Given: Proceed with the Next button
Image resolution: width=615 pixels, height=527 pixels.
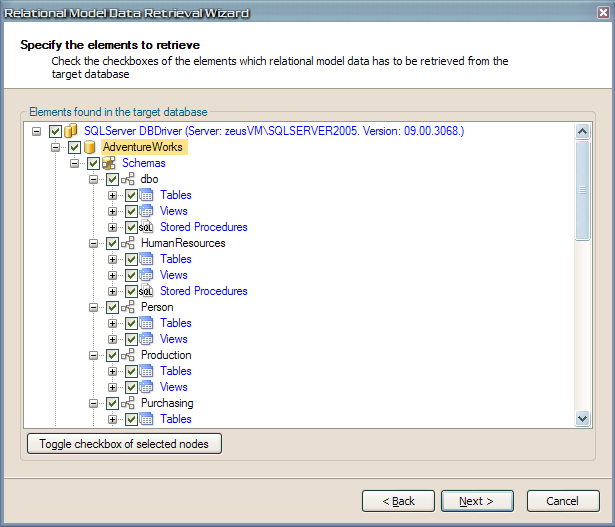Looking at the screenshot, I should coord(477,501).
